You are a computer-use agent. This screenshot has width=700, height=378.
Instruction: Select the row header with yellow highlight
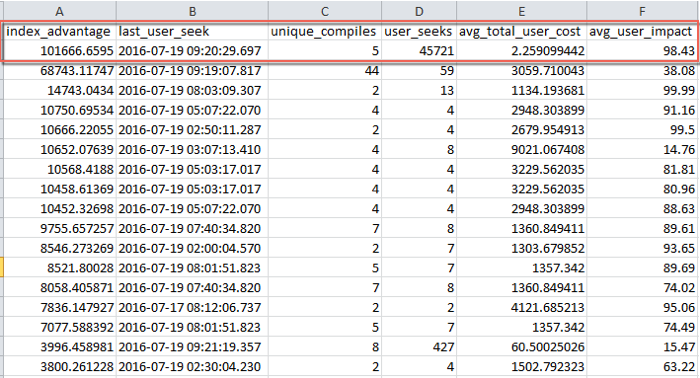point(2,268)
